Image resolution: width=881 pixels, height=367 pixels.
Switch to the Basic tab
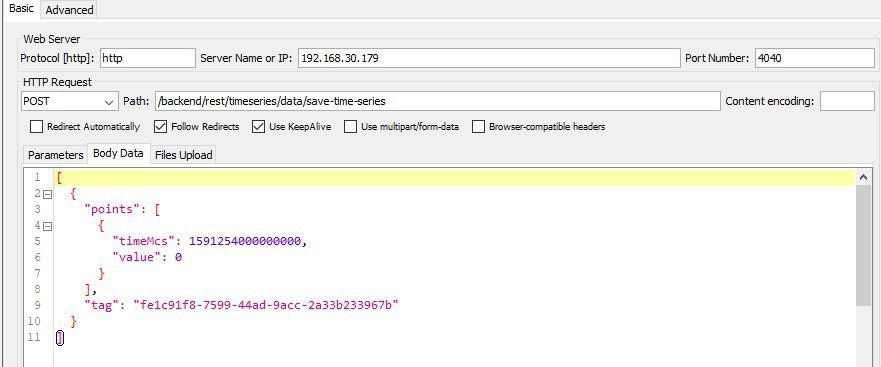(22, 9)
